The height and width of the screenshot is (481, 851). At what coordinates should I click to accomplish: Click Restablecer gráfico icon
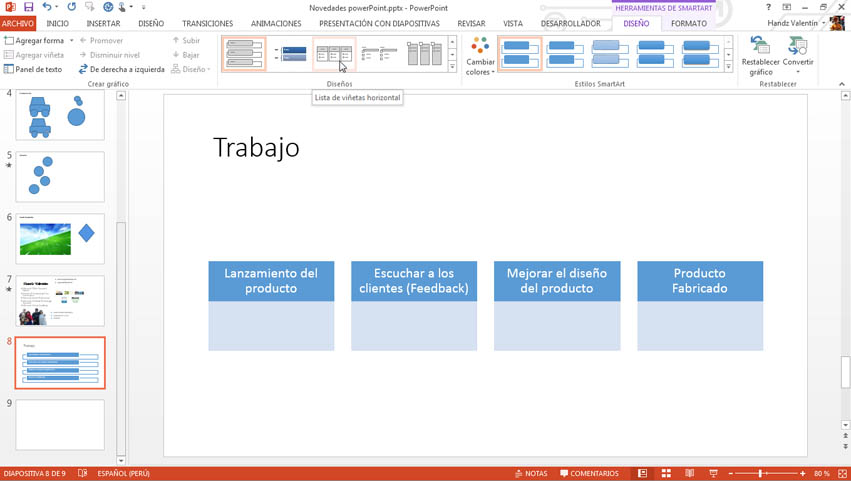click(760, 55)
